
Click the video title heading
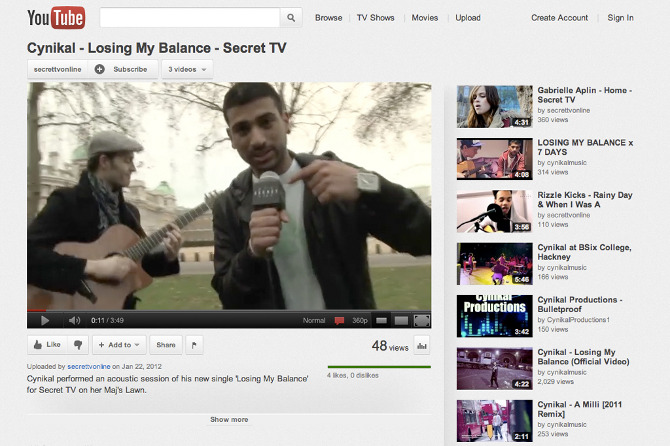point(156,48)
